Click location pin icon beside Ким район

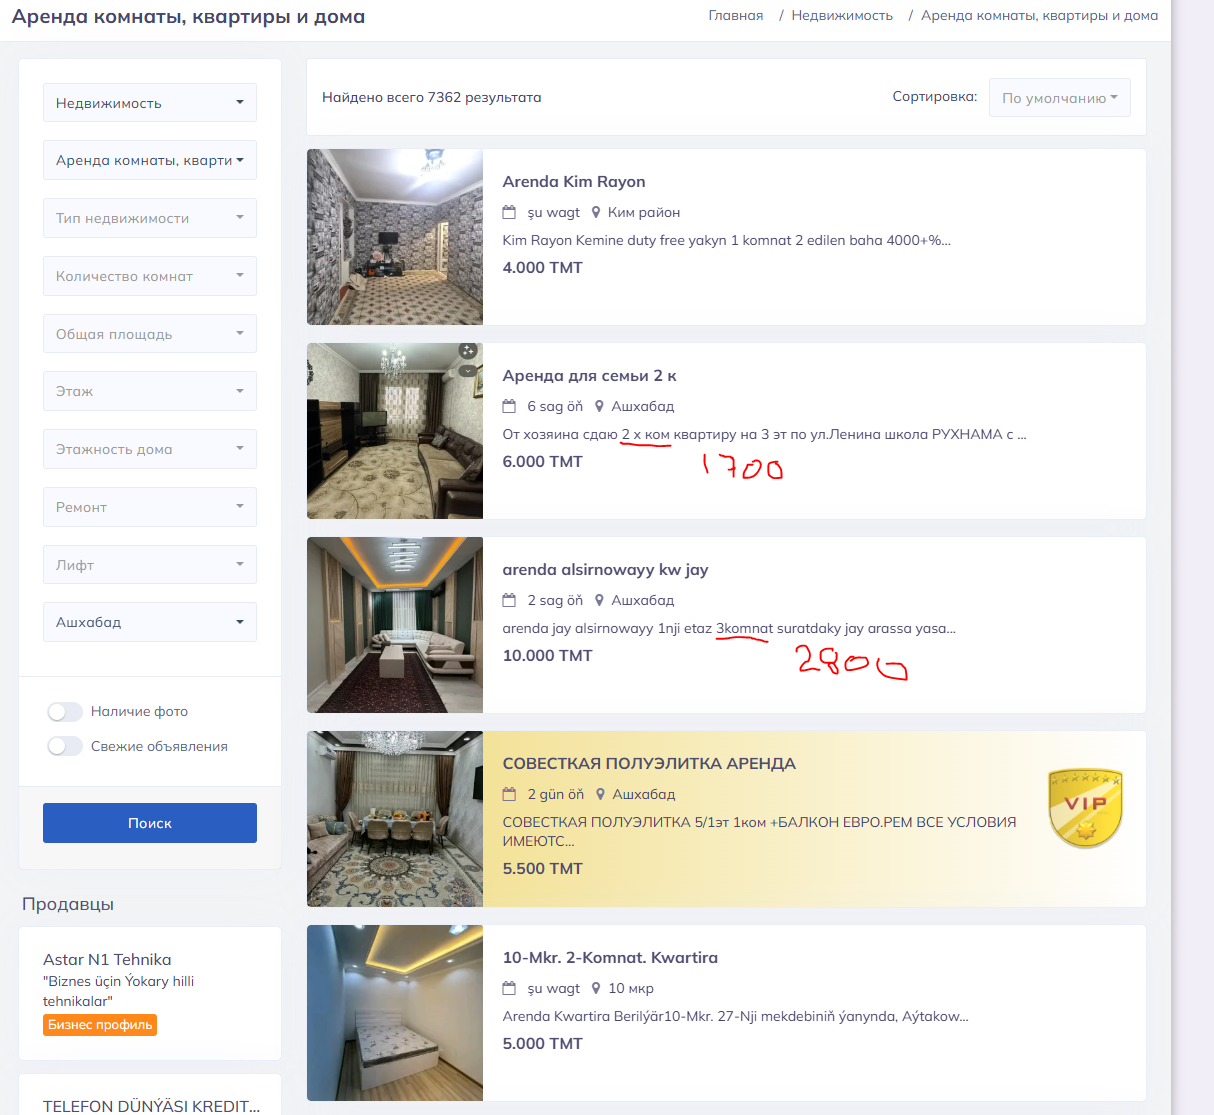(x=596, y=212)
